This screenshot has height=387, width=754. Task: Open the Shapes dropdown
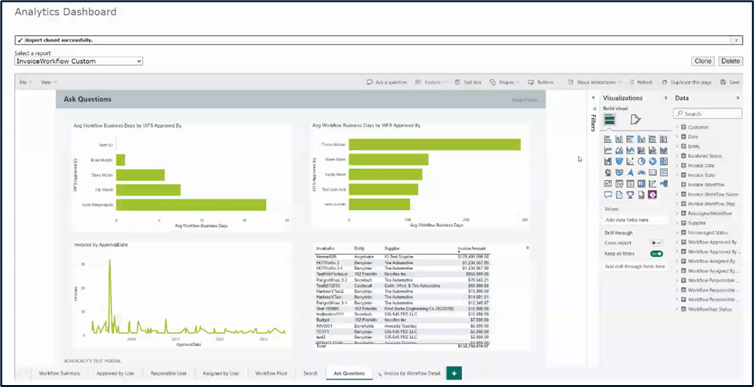tap(504, 82)
